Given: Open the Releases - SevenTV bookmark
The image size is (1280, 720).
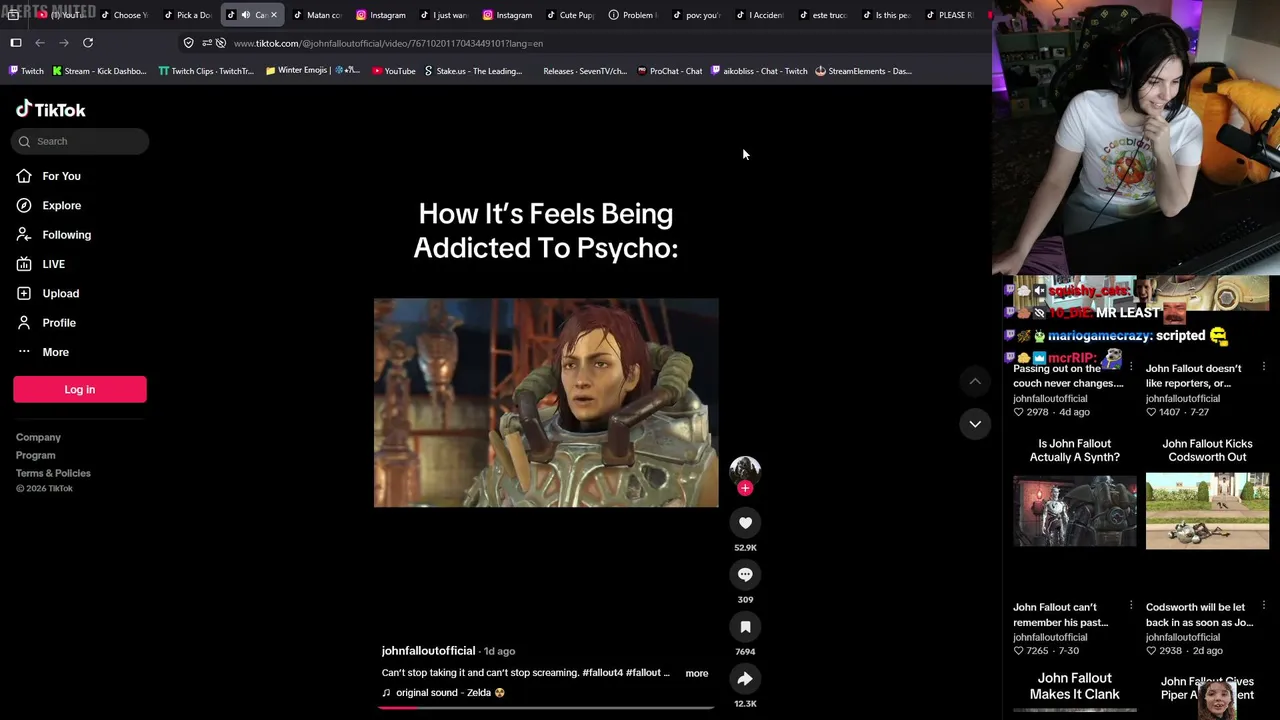Looking at the screenshot, I should pos(584,71).
